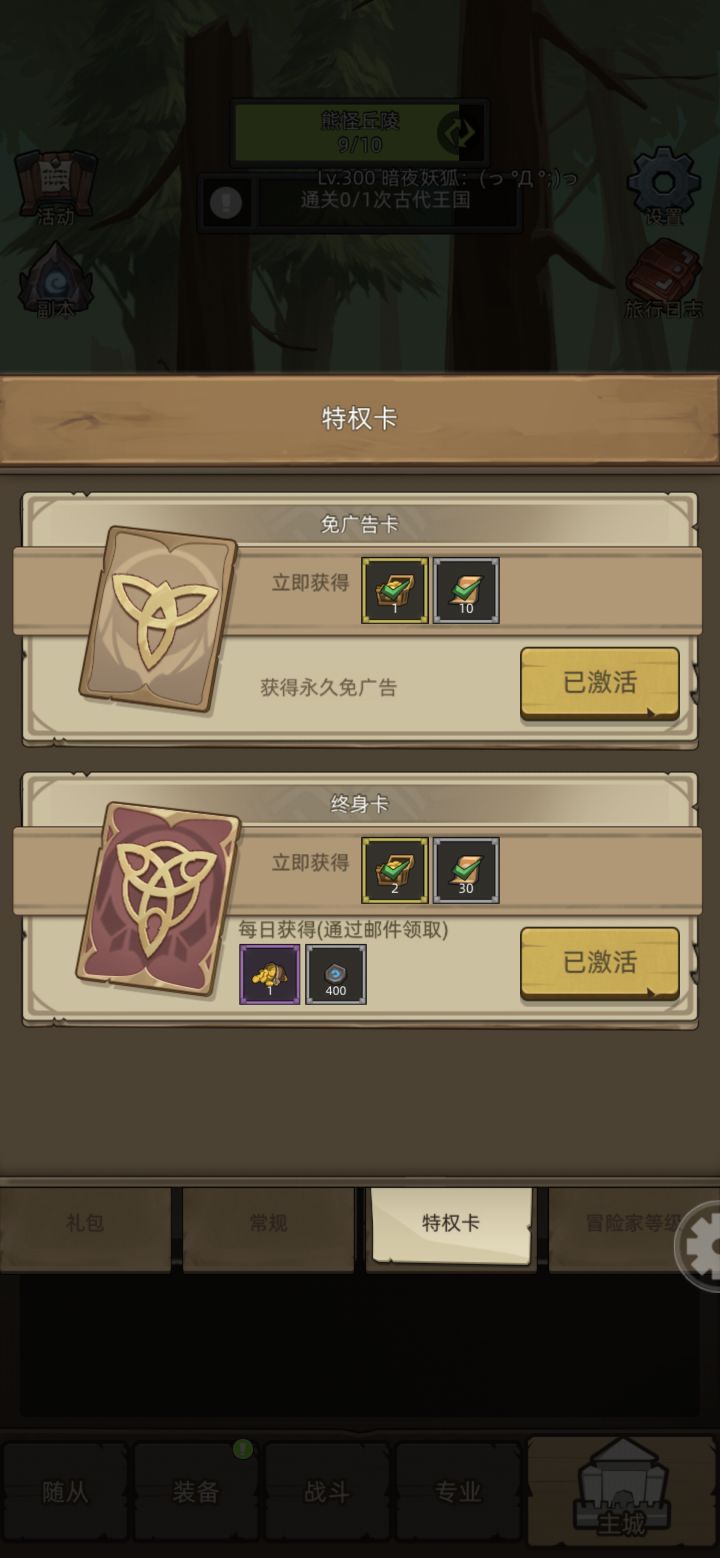
Task: Tap the daily 400 gem reward icon
Action: tap(336, 974)
